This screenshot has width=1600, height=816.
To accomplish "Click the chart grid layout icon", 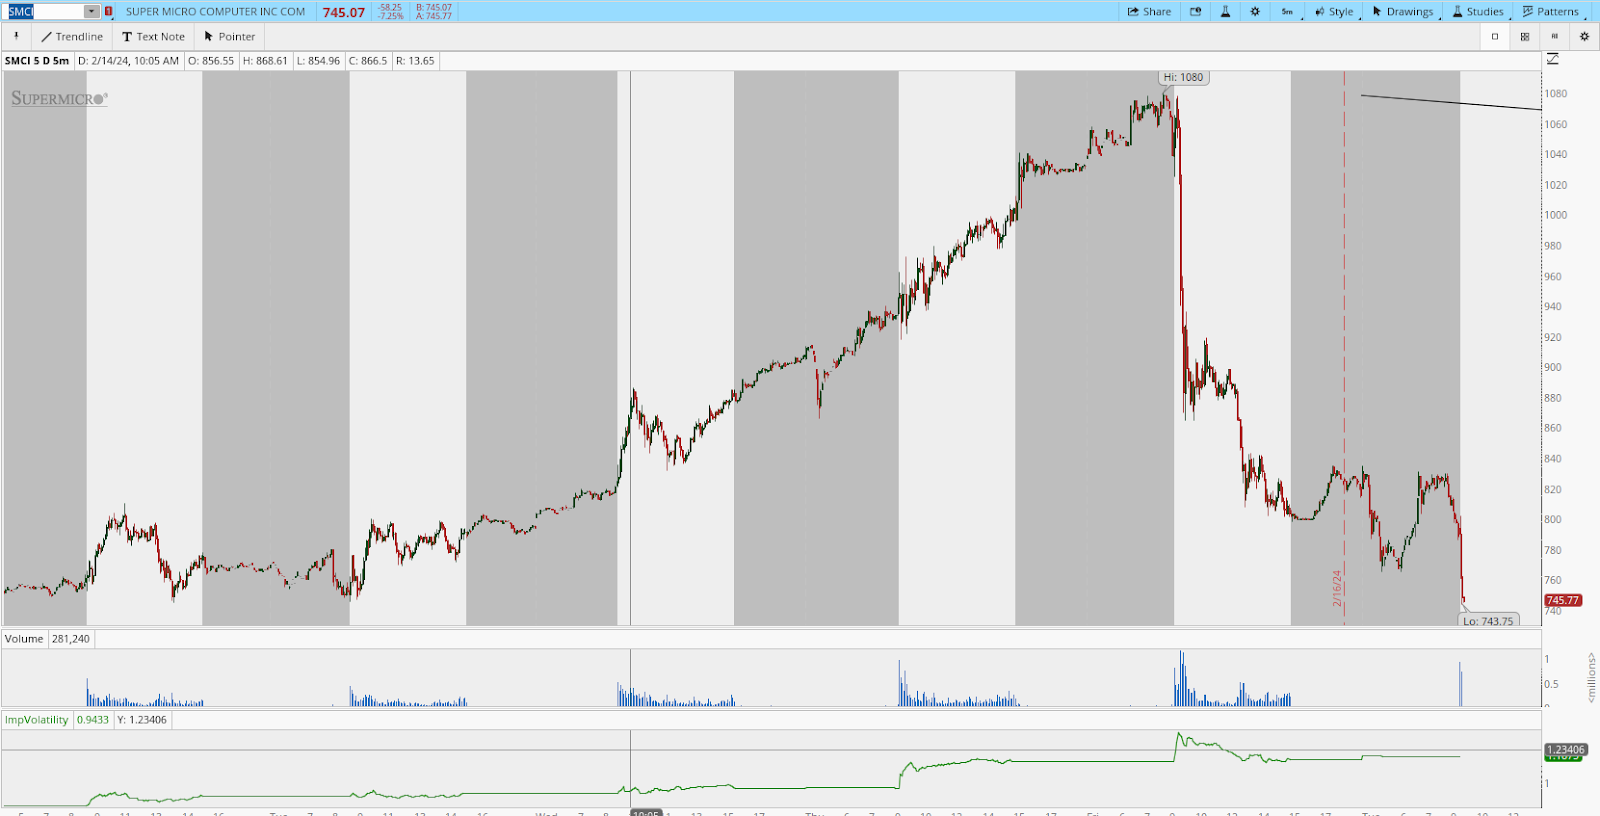I will pyautogui.click(x=1525, y=36).
